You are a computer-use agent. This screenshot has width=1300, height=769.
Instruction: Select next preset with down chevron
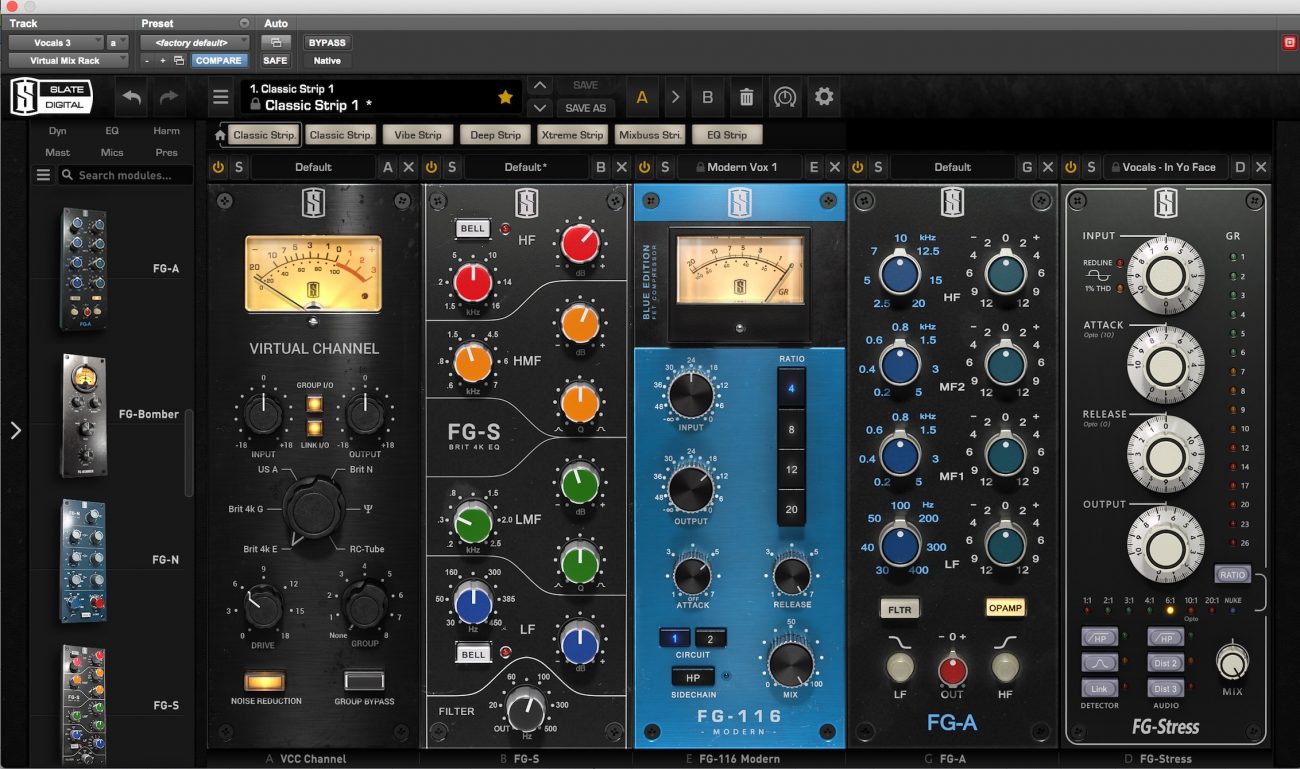(539, 107)
